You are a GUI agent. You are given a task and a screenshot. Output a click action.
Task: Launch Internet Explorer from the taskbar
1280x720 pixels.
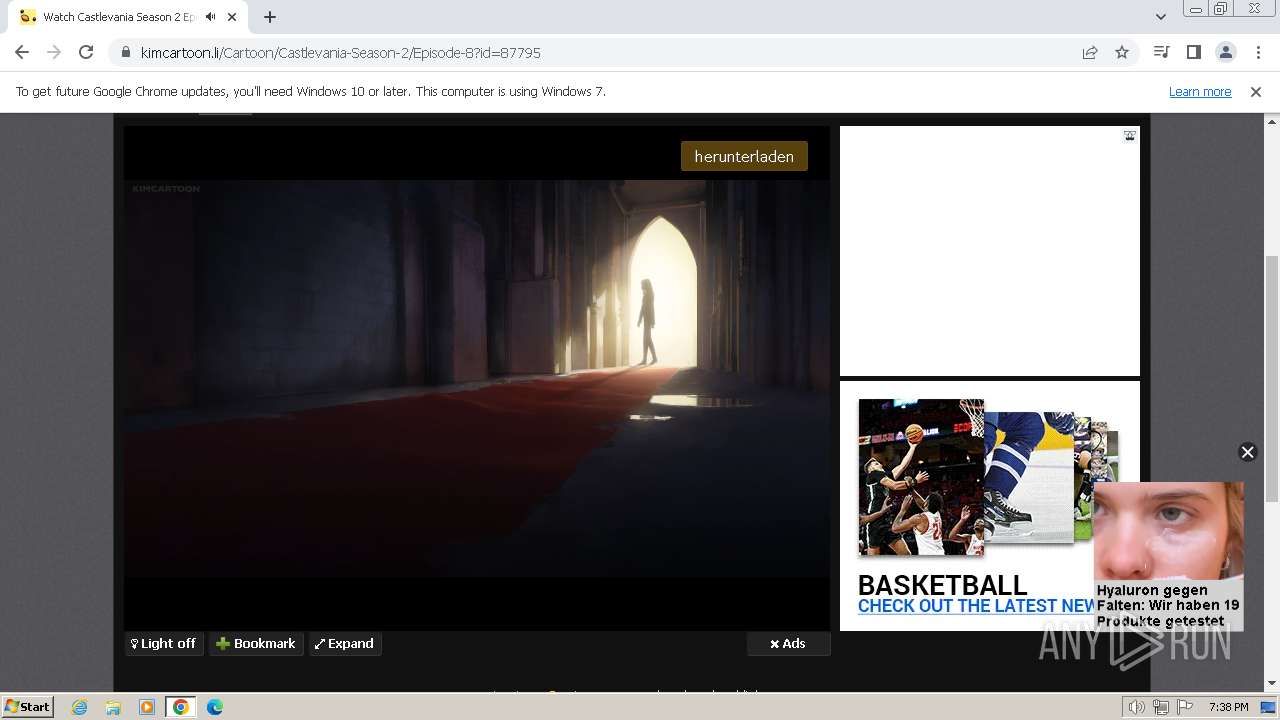pyautogui.click(x=80, y=706)
